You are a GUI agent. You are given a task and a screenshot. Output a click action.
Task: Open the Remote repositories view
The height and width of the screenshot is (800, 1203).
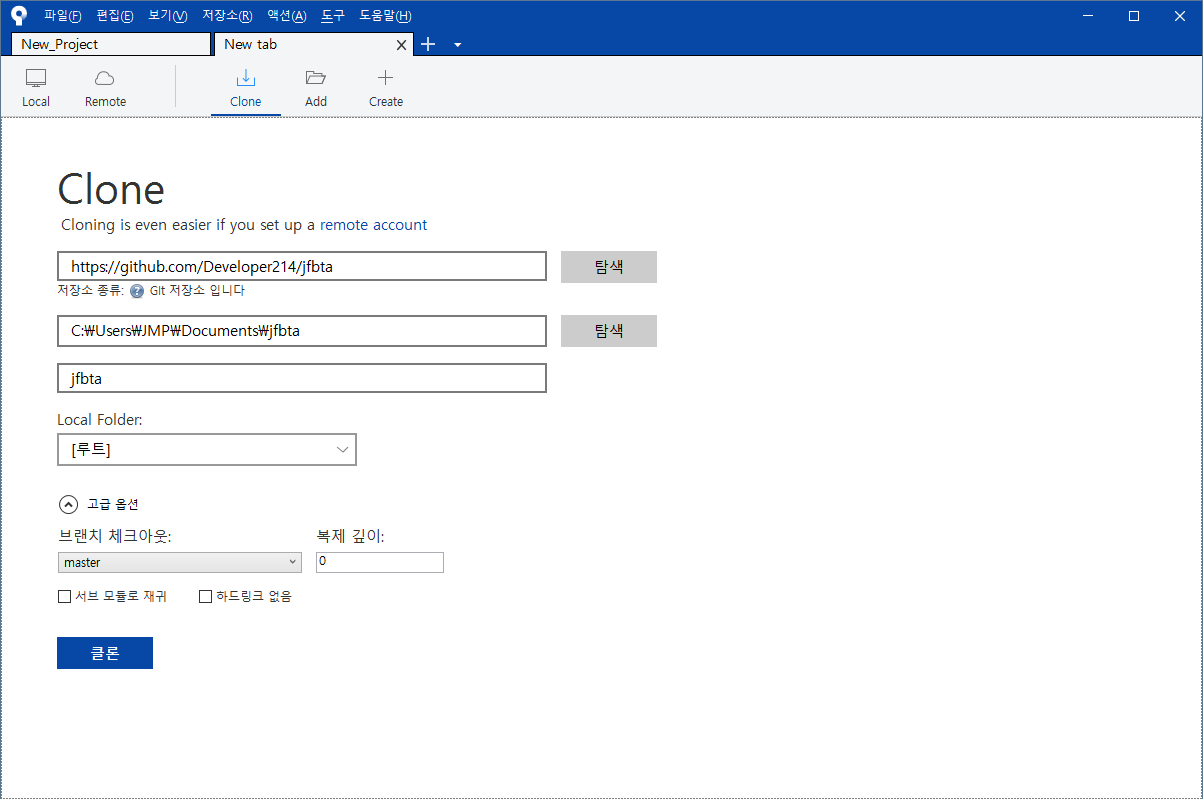tap(105, 88)
